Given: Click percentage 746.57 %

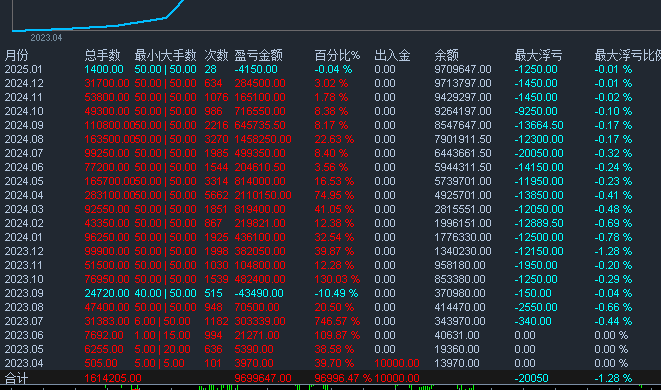Looking at the screenshot, I should 337,321.
